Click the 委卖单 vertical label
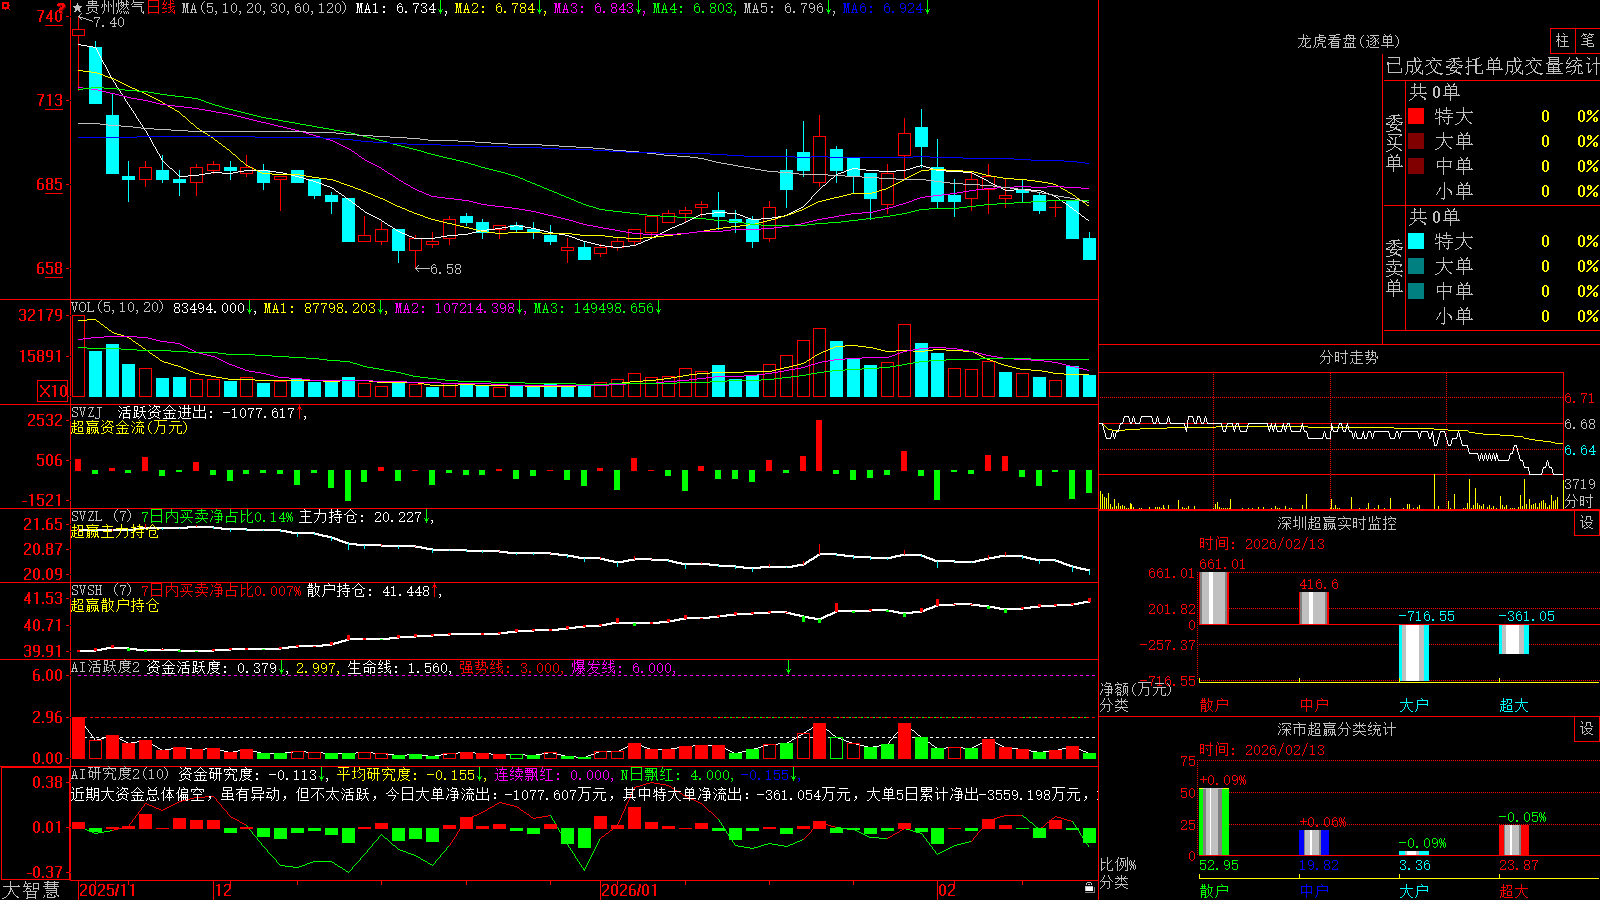This screenshot has width=1600, height=900. (x=1394, y=268)
